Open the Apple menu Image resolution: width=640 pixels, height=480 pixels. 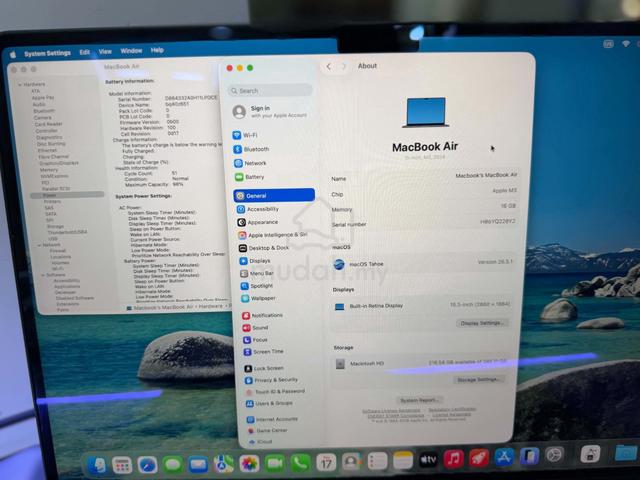point(13,54)
